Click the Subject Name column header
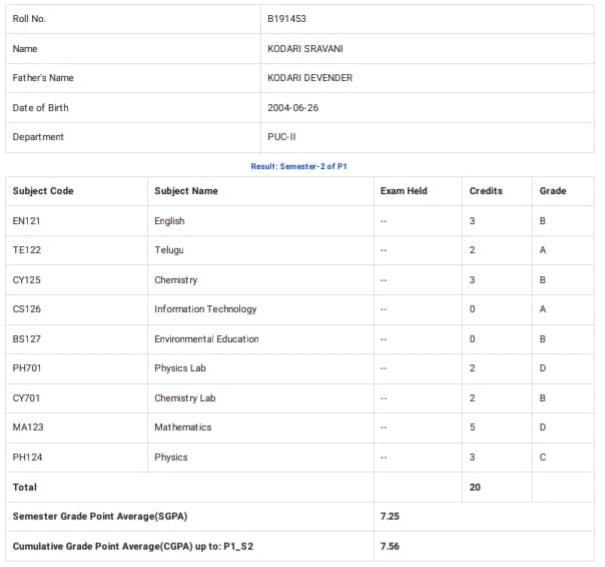This screenshot has height=567, width=605. point(186,191)
